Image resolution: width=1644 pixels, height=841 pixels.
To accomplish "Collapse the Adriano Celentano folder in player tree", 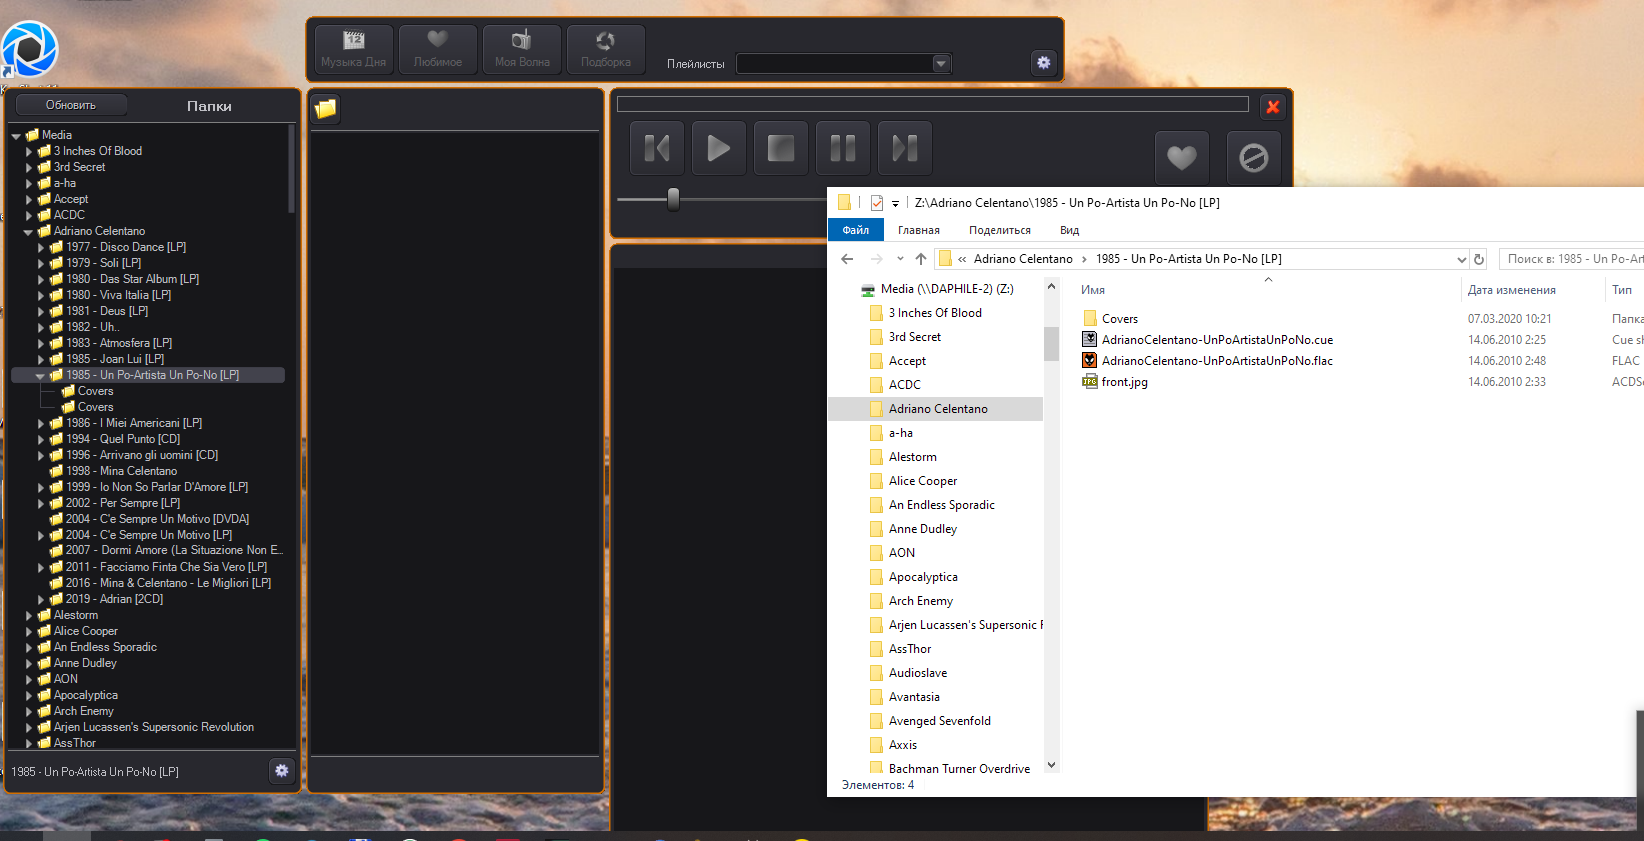I will pyautogui.click(x=28, y=232).
